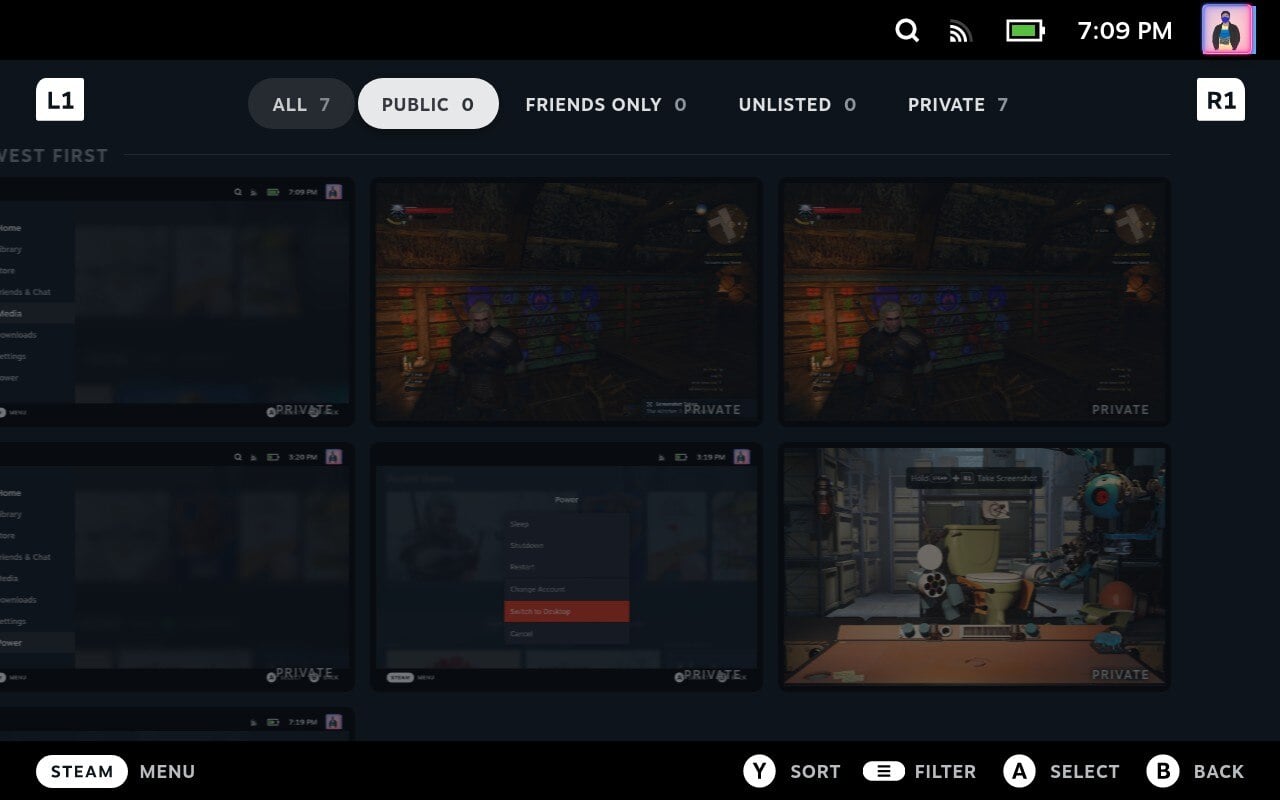Screen dimensions: 1280x800
Task: Click the 7:09 PM clock text
Action: (1125, 31)
